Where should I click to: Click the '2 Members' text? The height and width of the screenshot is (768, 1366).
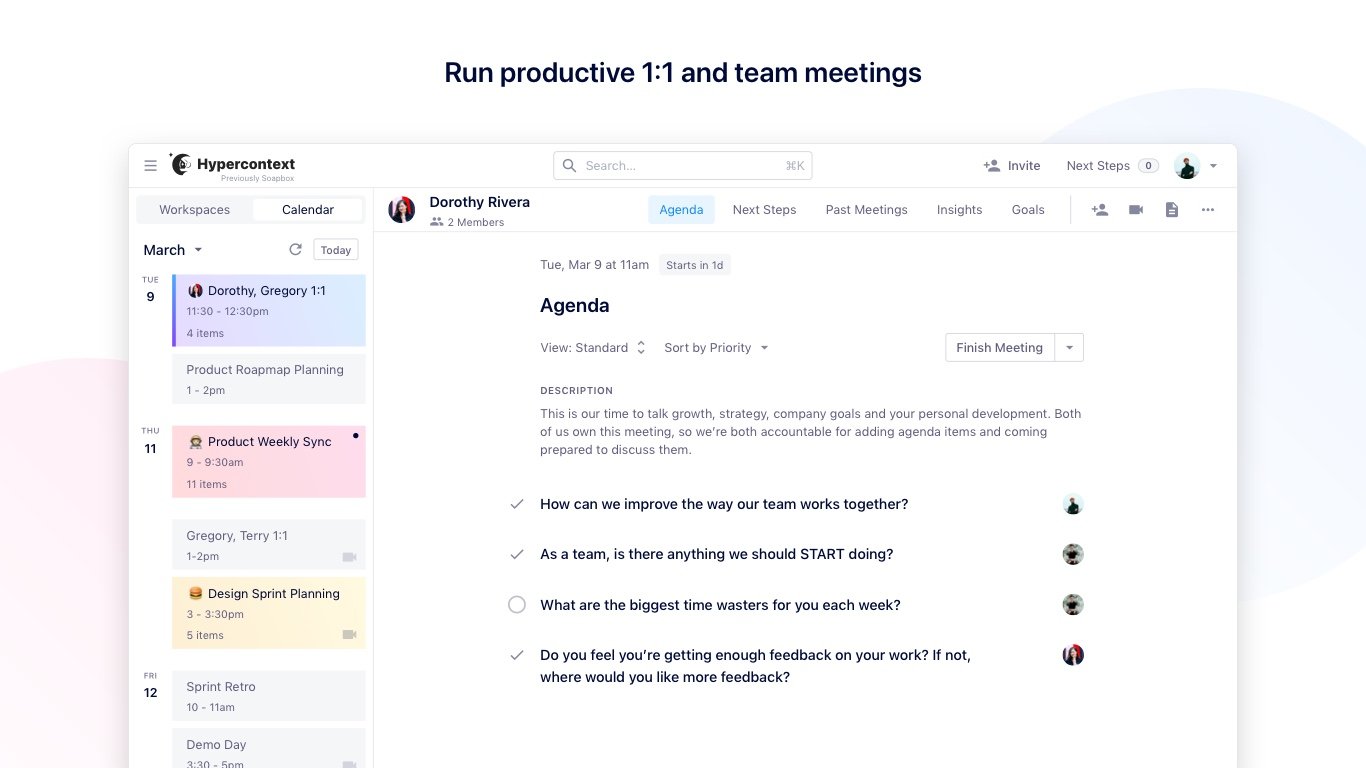(476, 222)
